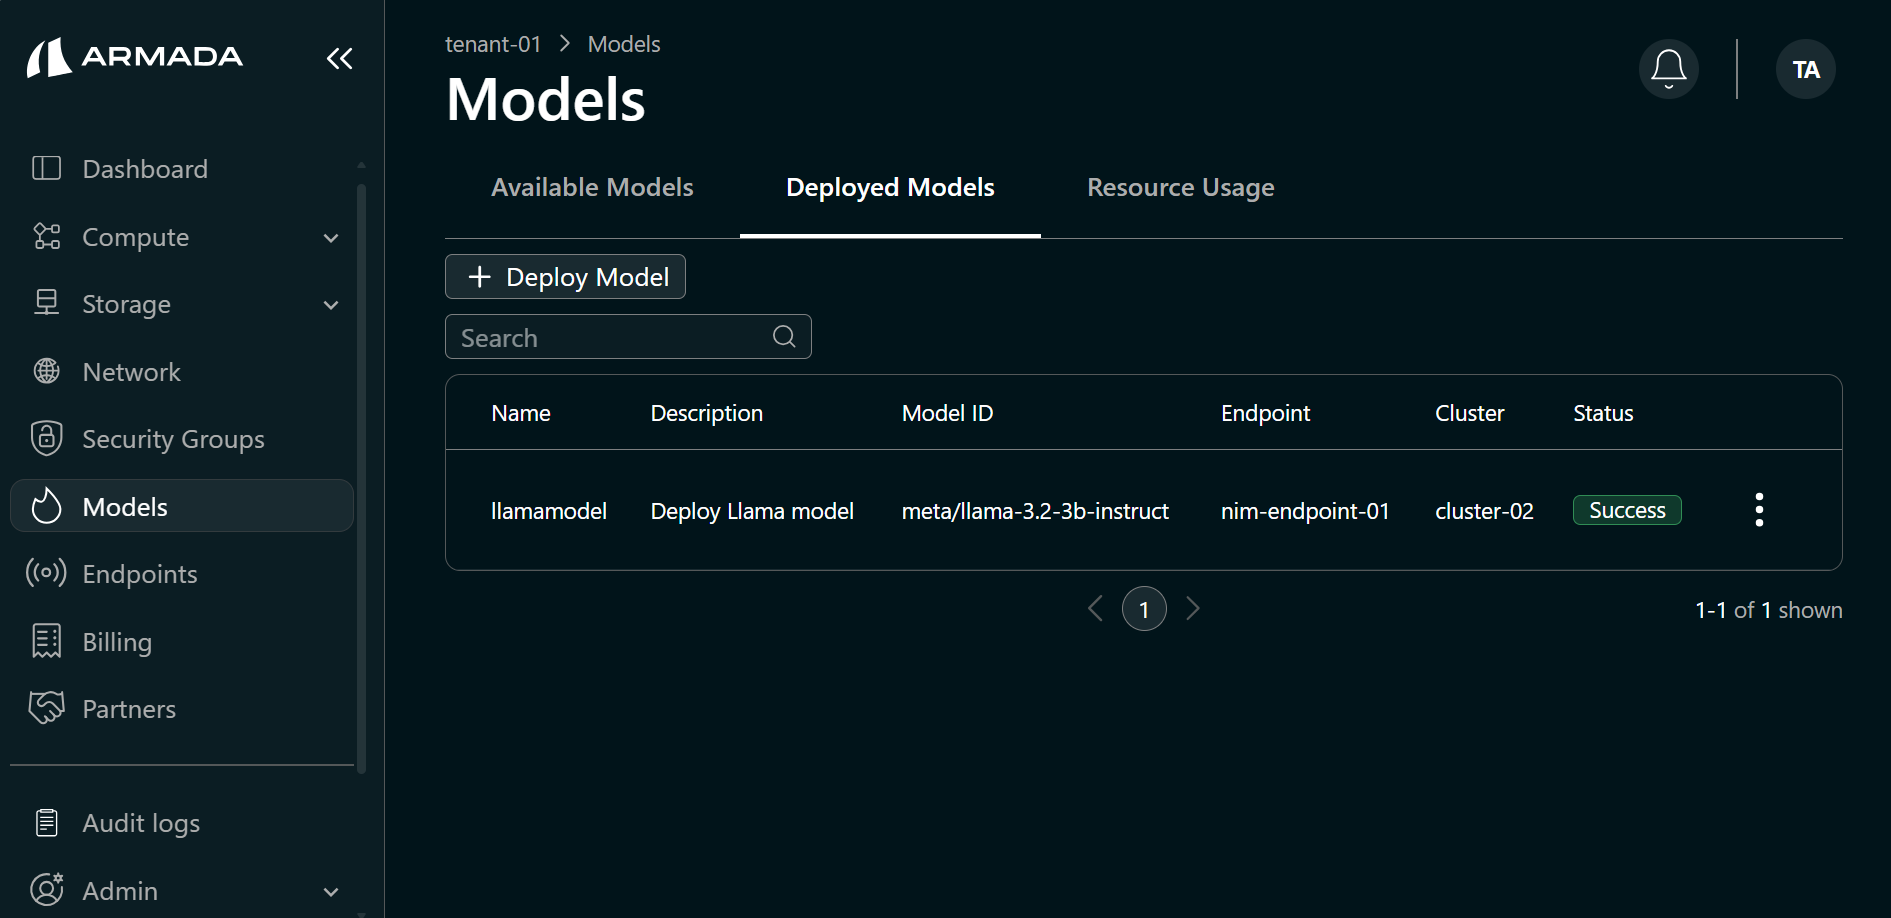1891x918 pixels.
Task: Click the Security Groups shield icon
Action: [x=47, y=438]
